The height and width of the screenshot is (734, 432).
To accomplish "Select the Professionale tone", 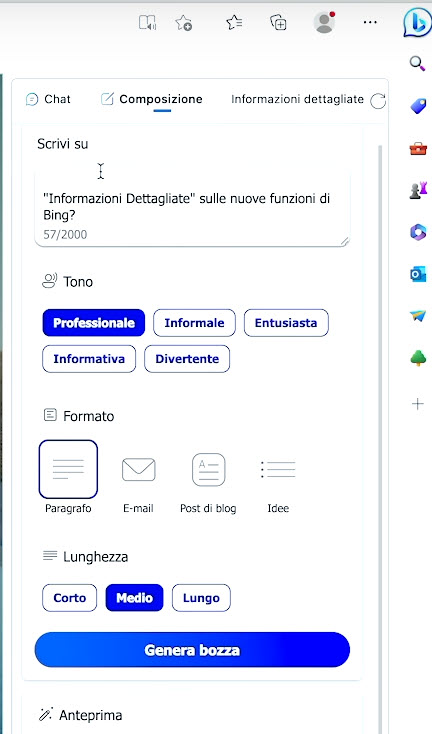I will pos(94,323).
